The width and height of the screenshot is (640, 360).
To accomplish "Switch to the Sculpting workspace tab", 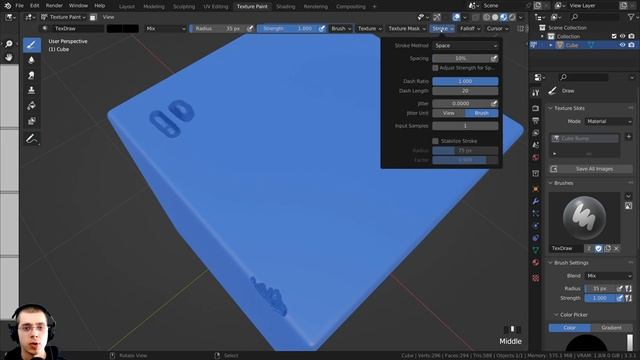I will 184,7.
